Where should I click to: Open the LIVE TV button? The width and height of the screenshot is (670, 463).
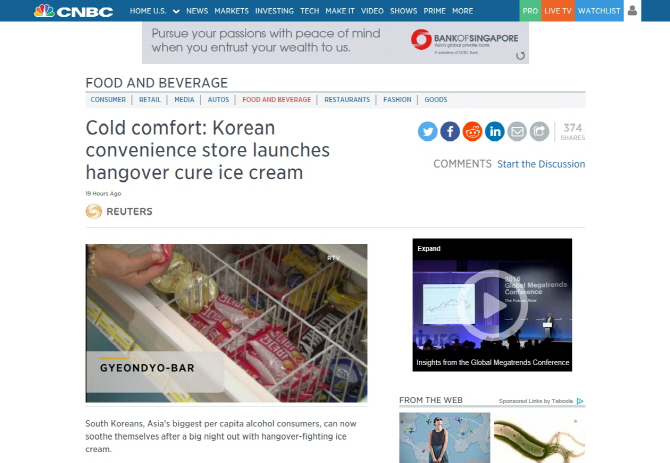point(558,11)
